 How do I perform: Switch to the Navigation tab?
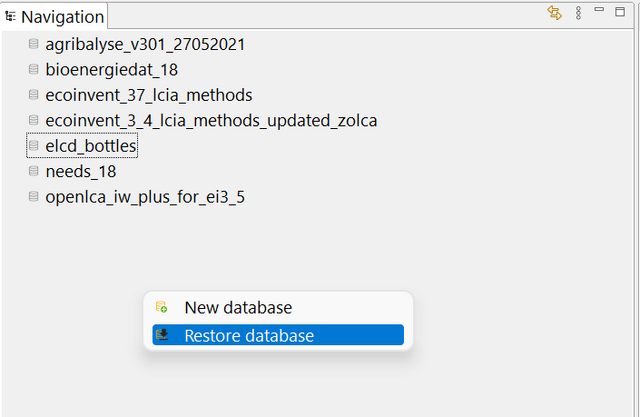coord(54,17)
